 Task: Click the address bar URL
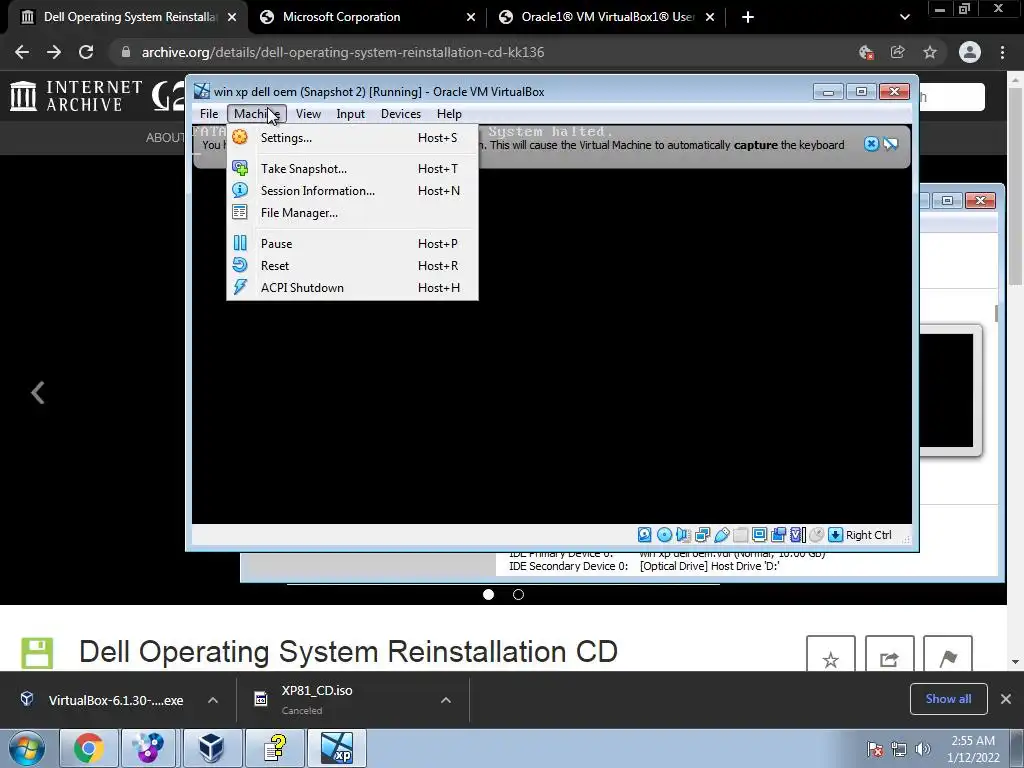(x=343, y=52)
